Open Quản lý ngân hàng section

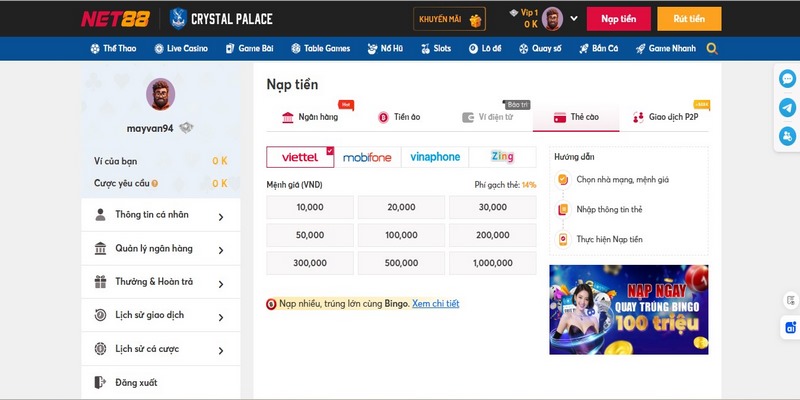(x=161, y=248)
